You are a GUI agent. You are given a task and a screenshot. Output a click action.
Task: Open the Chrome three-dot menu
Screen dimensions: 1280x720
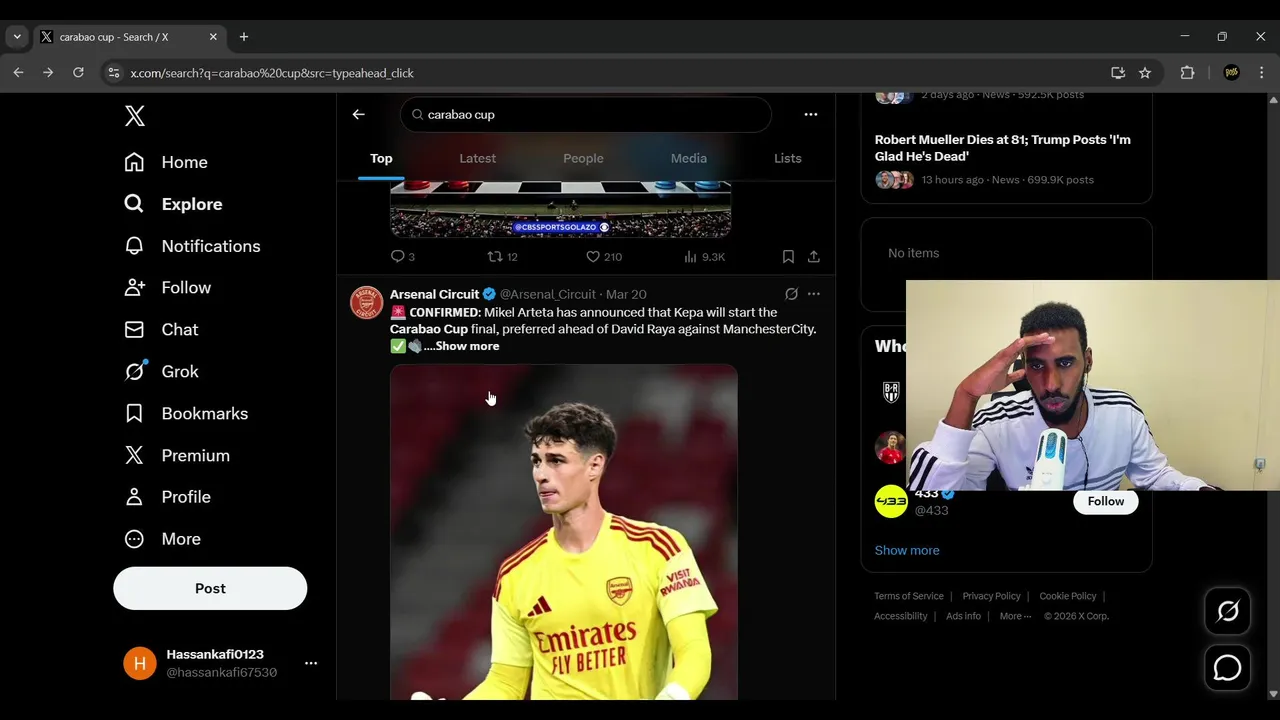tap(1261, 73)
